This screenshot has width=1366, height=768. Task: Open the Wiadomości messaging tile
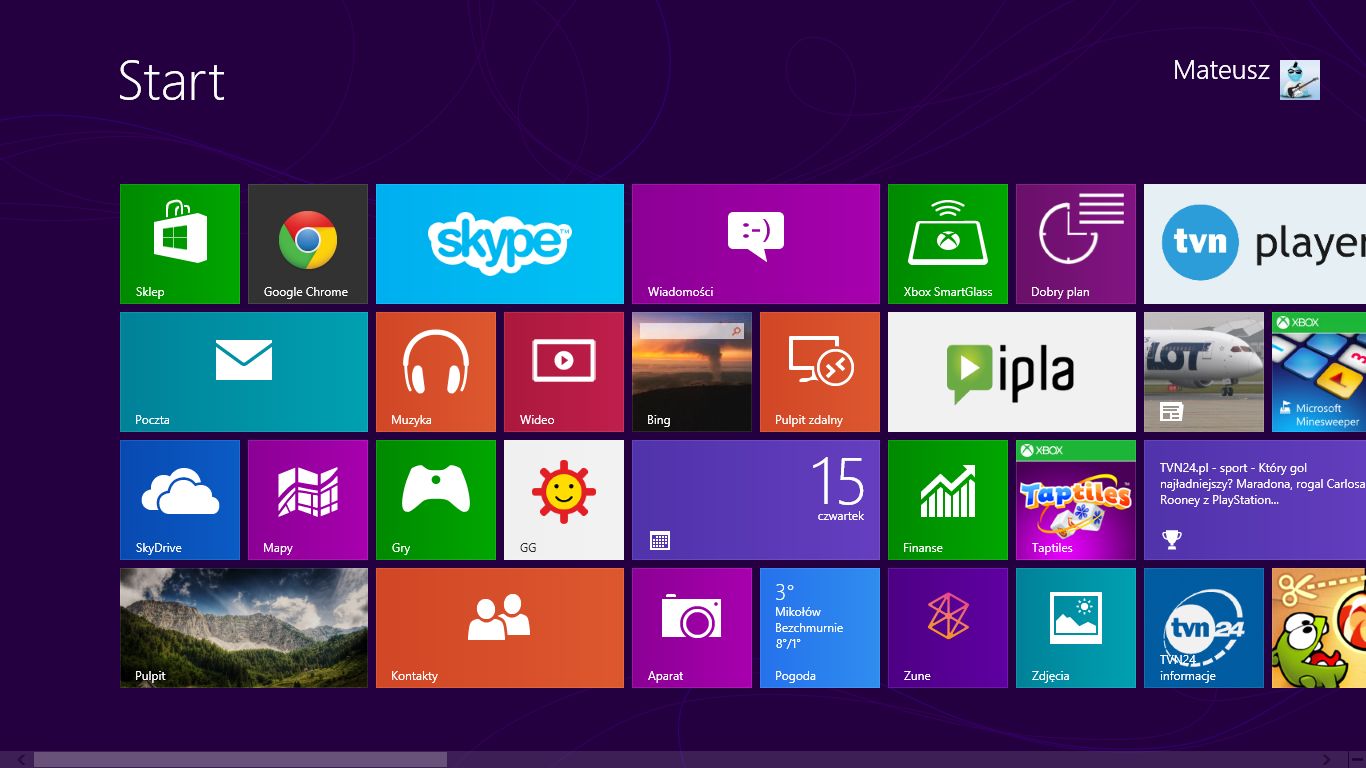(x=756, y=244)
